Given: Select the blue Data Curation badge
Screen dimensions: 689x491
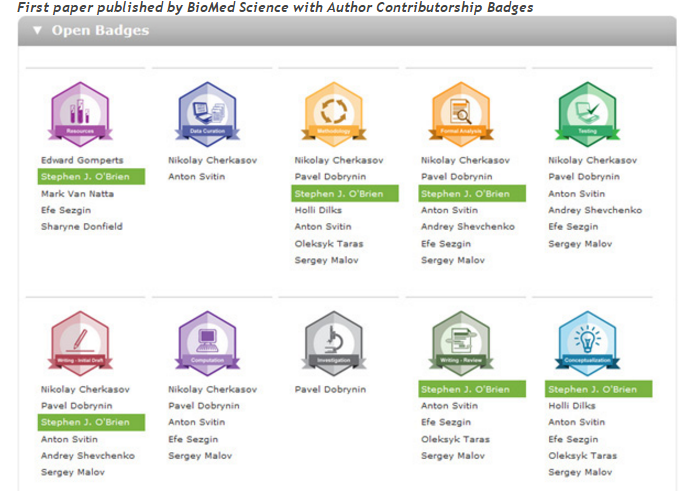Looking at the screenshot, I should [207, 114].
